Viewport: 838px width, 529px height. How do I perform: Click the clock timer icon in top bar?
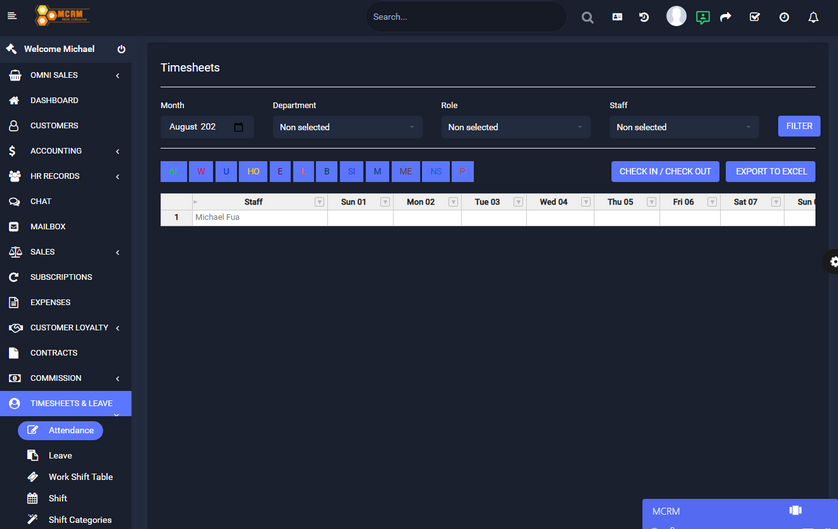(784, 17)
